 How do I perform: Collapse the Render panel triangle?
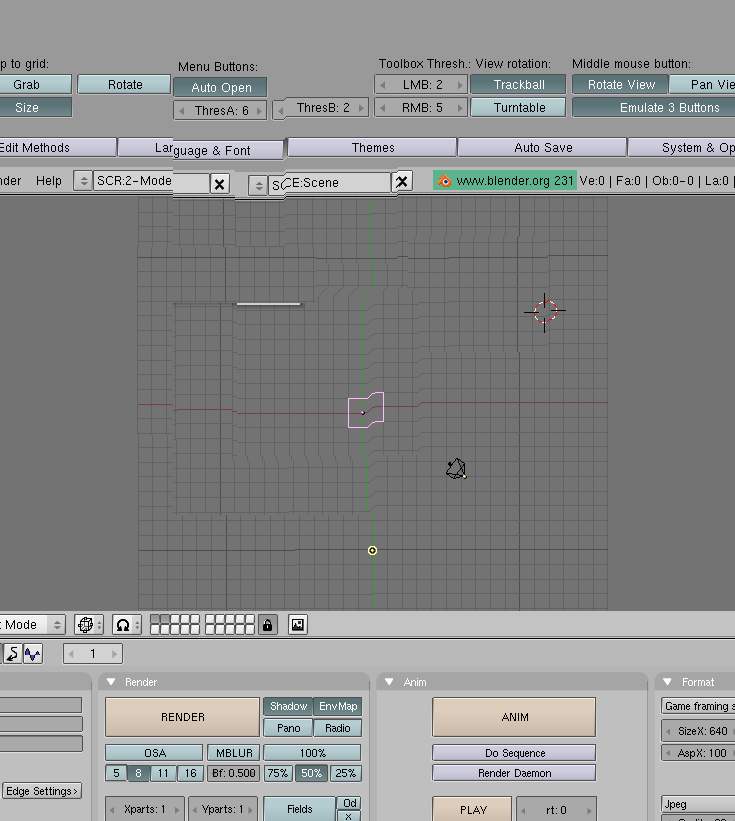pos(110,682)
